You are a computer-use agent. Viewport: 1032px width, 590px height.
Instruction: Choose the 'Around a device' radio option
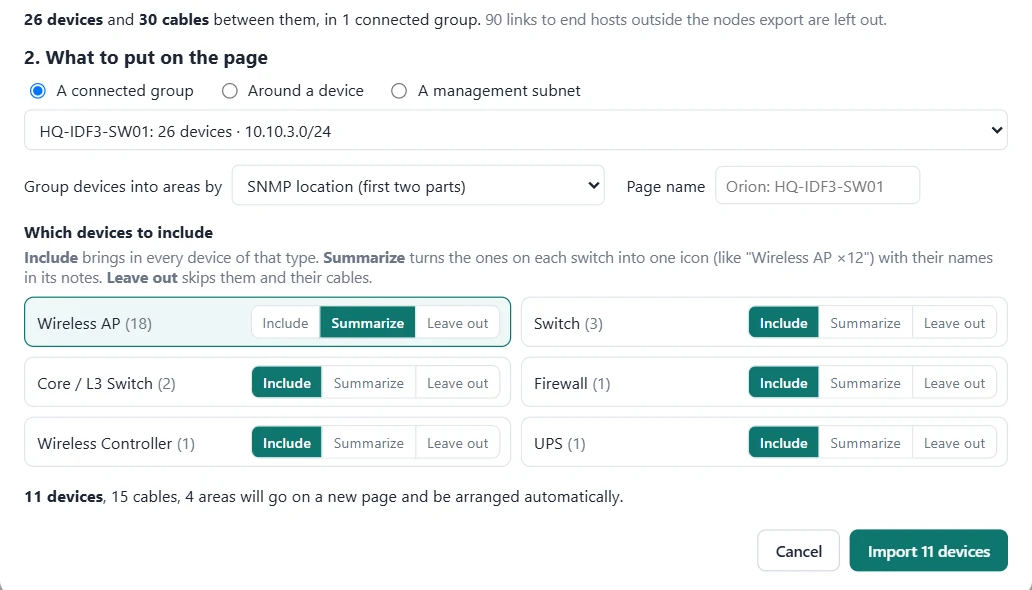[x=229, y=91]
